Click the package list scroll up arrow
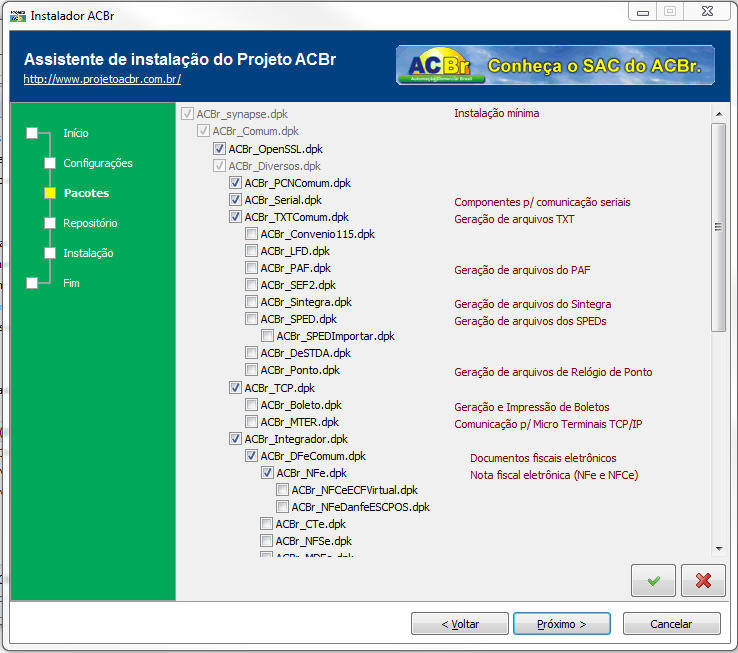Screen dimensions: 738x653 (x=719, y=114)
